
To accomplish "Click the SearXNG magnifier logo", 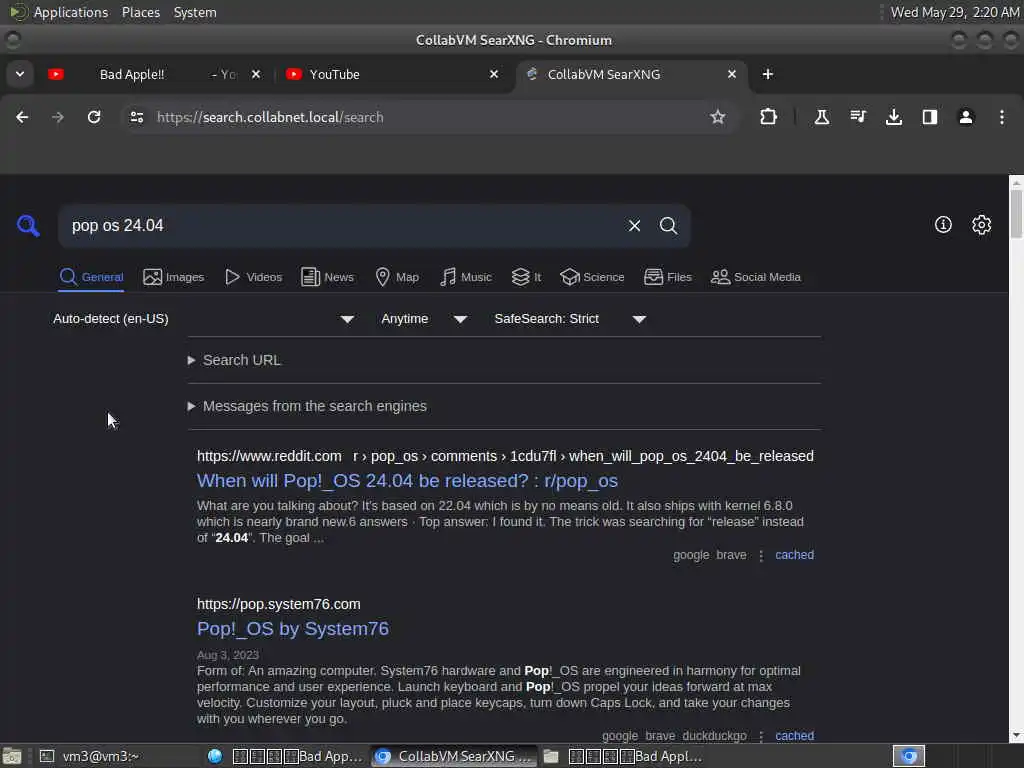I will (28, 225).
